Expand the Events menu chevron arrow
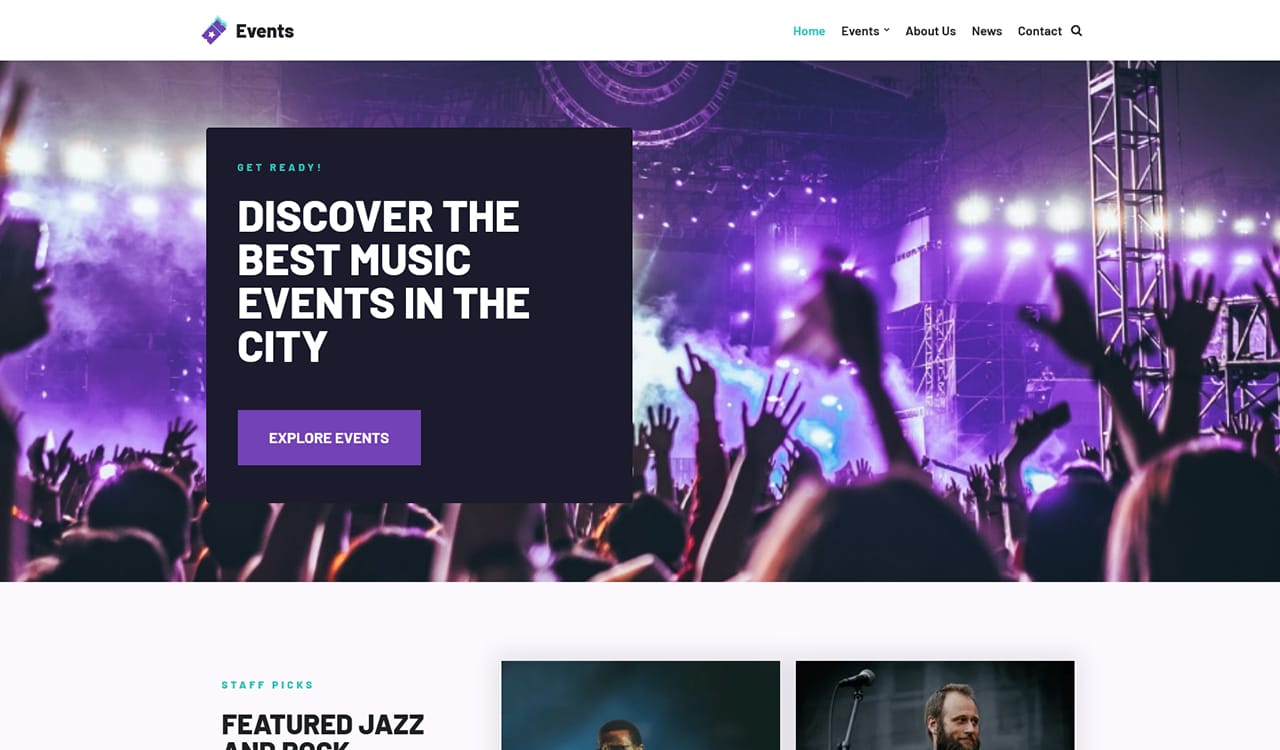The image size is (1280, 750). [x=886, y=30]
